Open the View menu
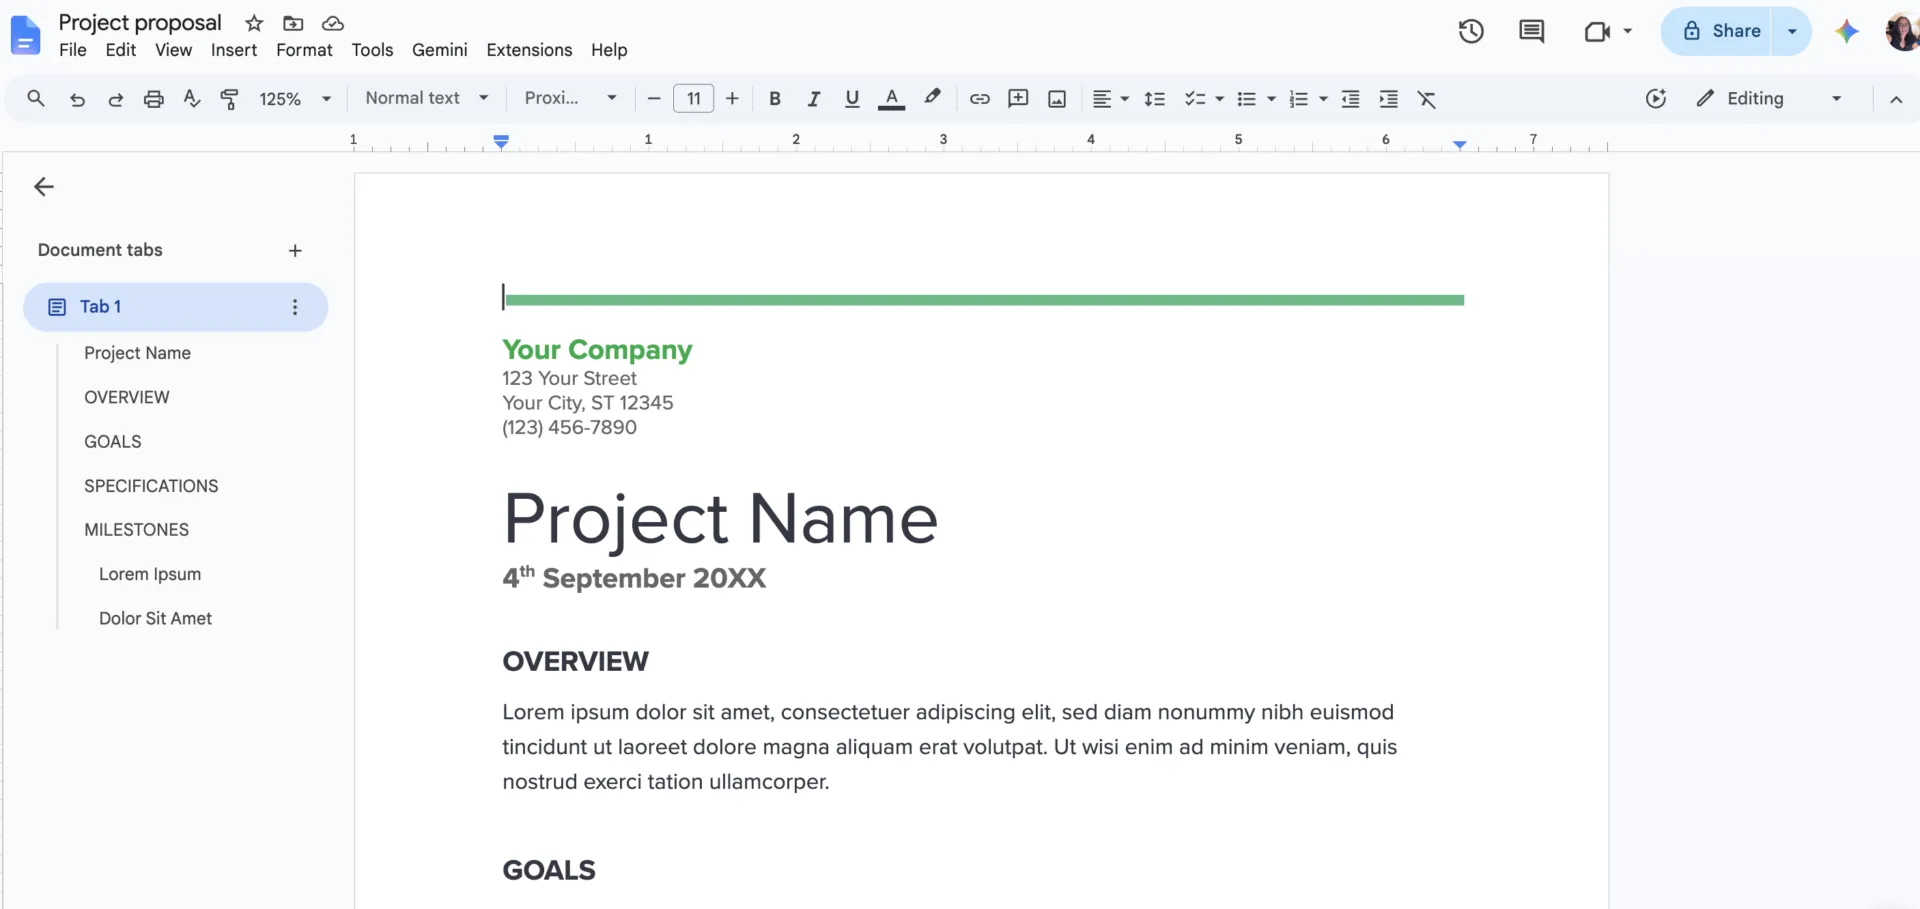Screen dimensions: 1920x909 tap(173, 50)
